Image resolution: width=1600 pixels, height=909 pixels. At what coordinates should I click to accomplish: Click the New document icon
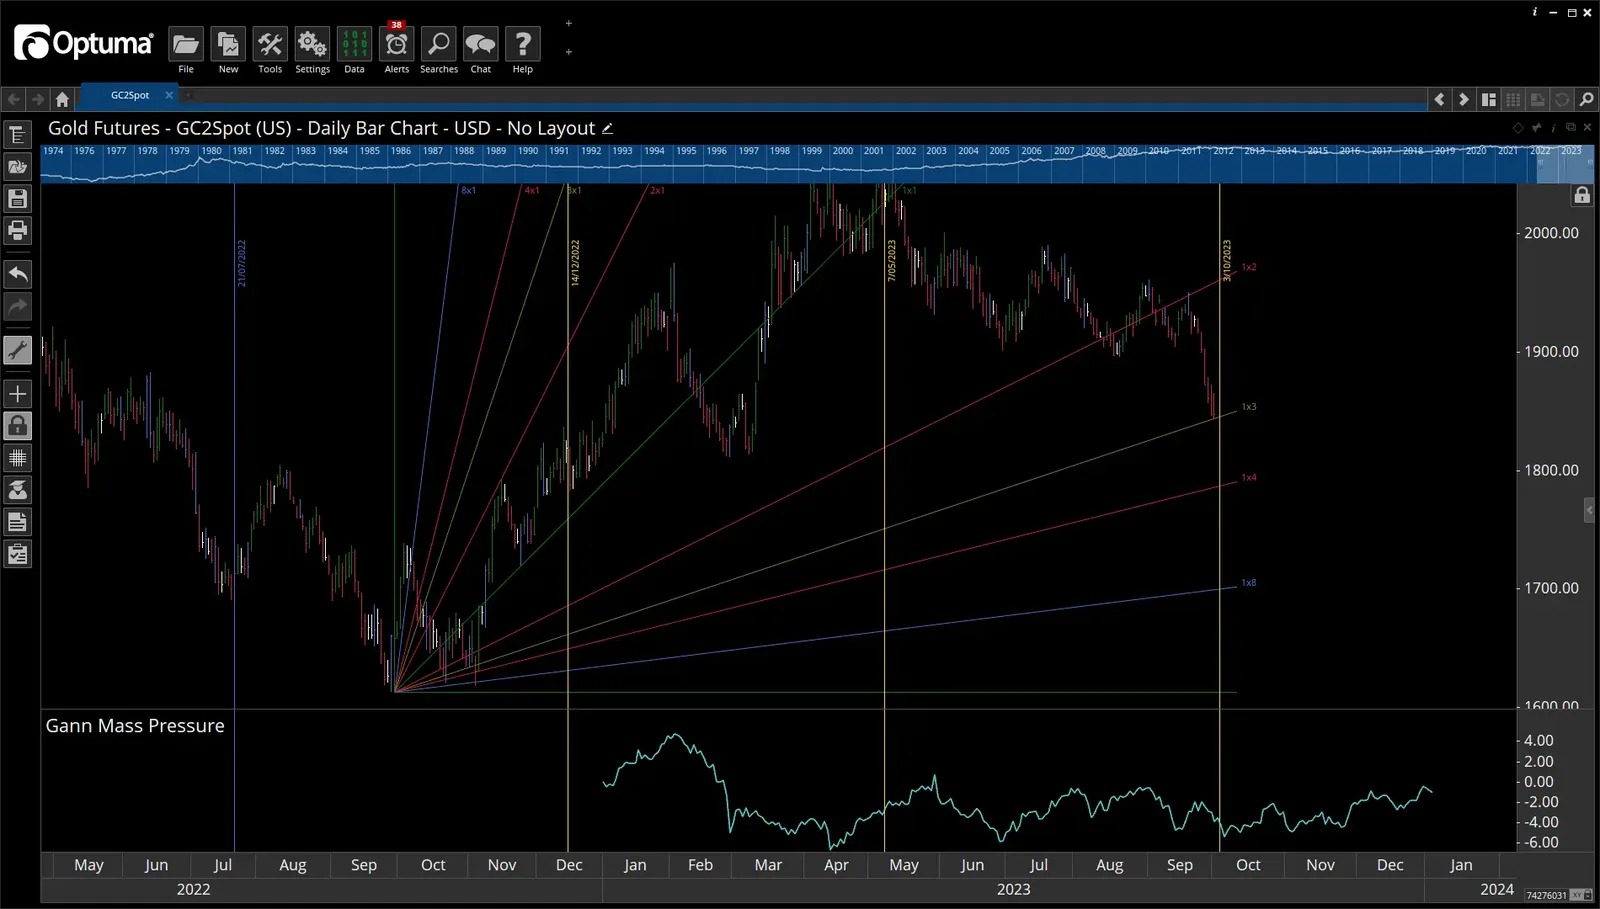pyautogui.click(x=228, y=44)
